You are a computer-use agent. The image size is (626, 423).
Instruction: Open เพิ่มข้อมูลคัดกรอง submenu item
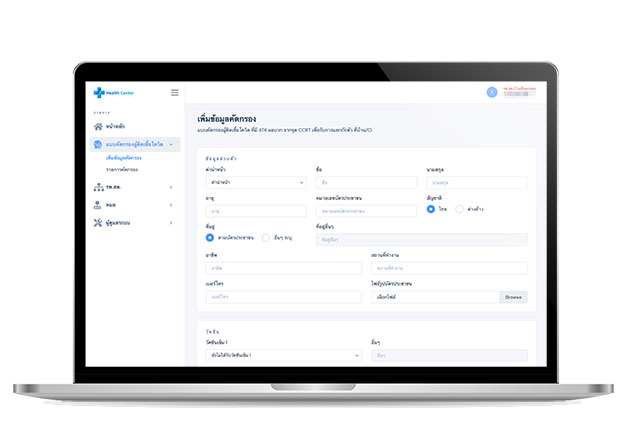123,158
